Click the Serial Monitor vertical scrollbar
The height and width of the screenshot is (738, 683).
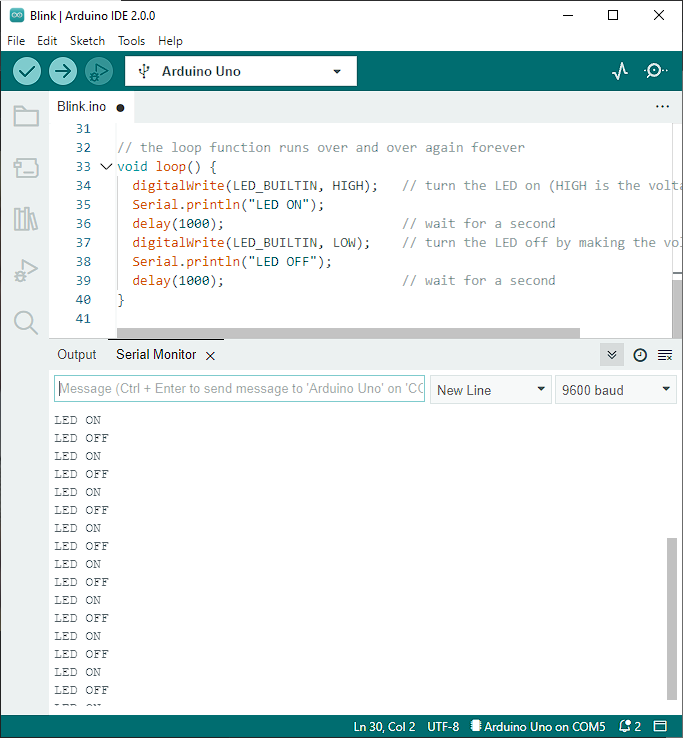coord(672,618)
